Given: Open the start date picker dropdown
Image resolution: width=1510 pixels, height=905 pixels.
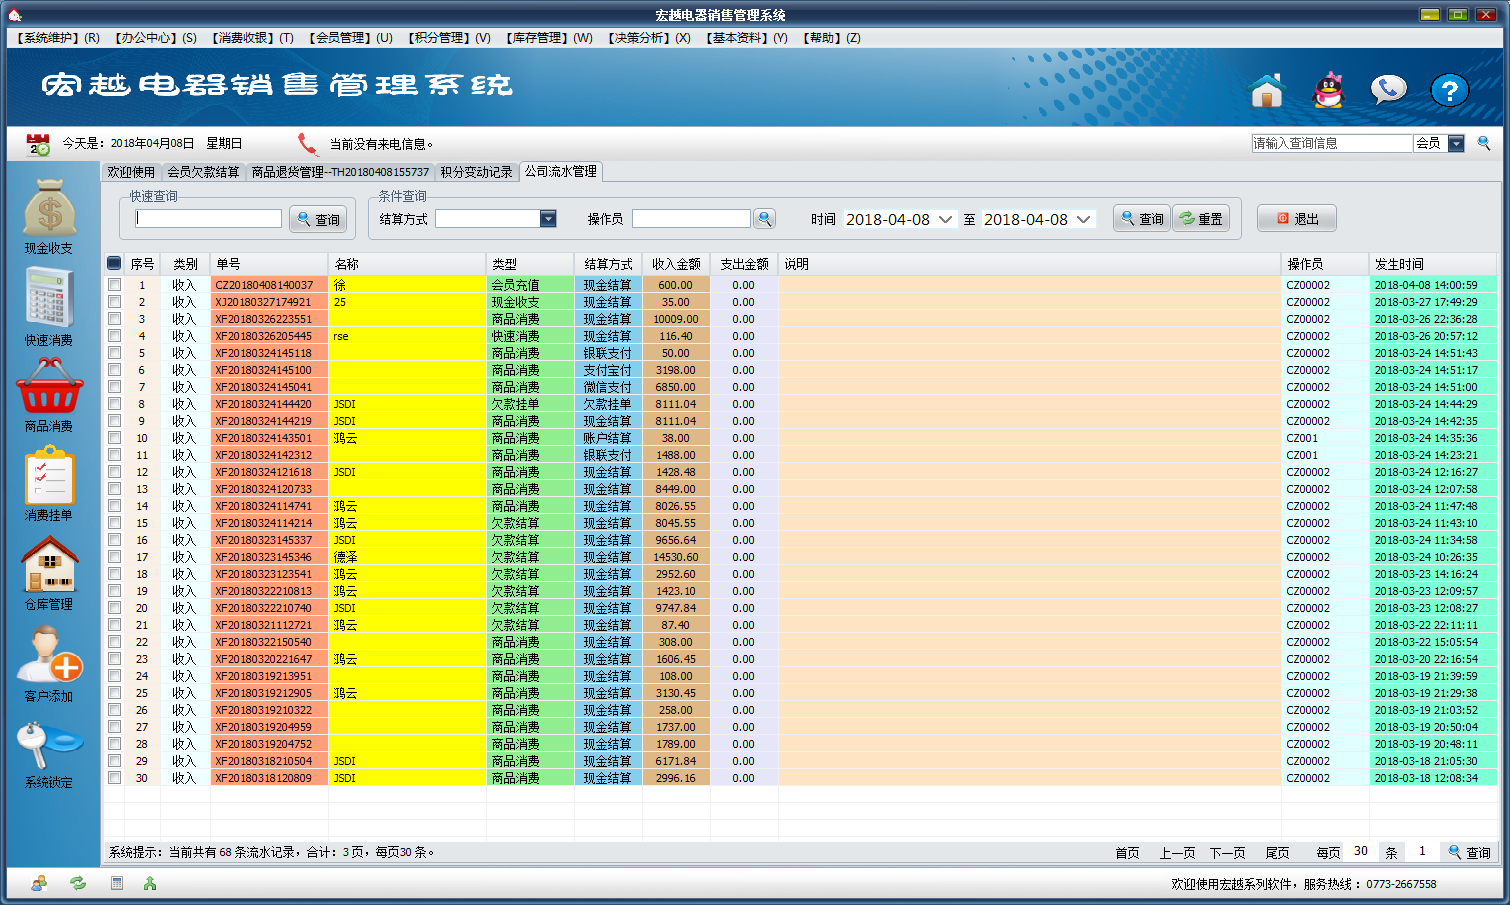Looking at the screenshot, I should (945, 219).
